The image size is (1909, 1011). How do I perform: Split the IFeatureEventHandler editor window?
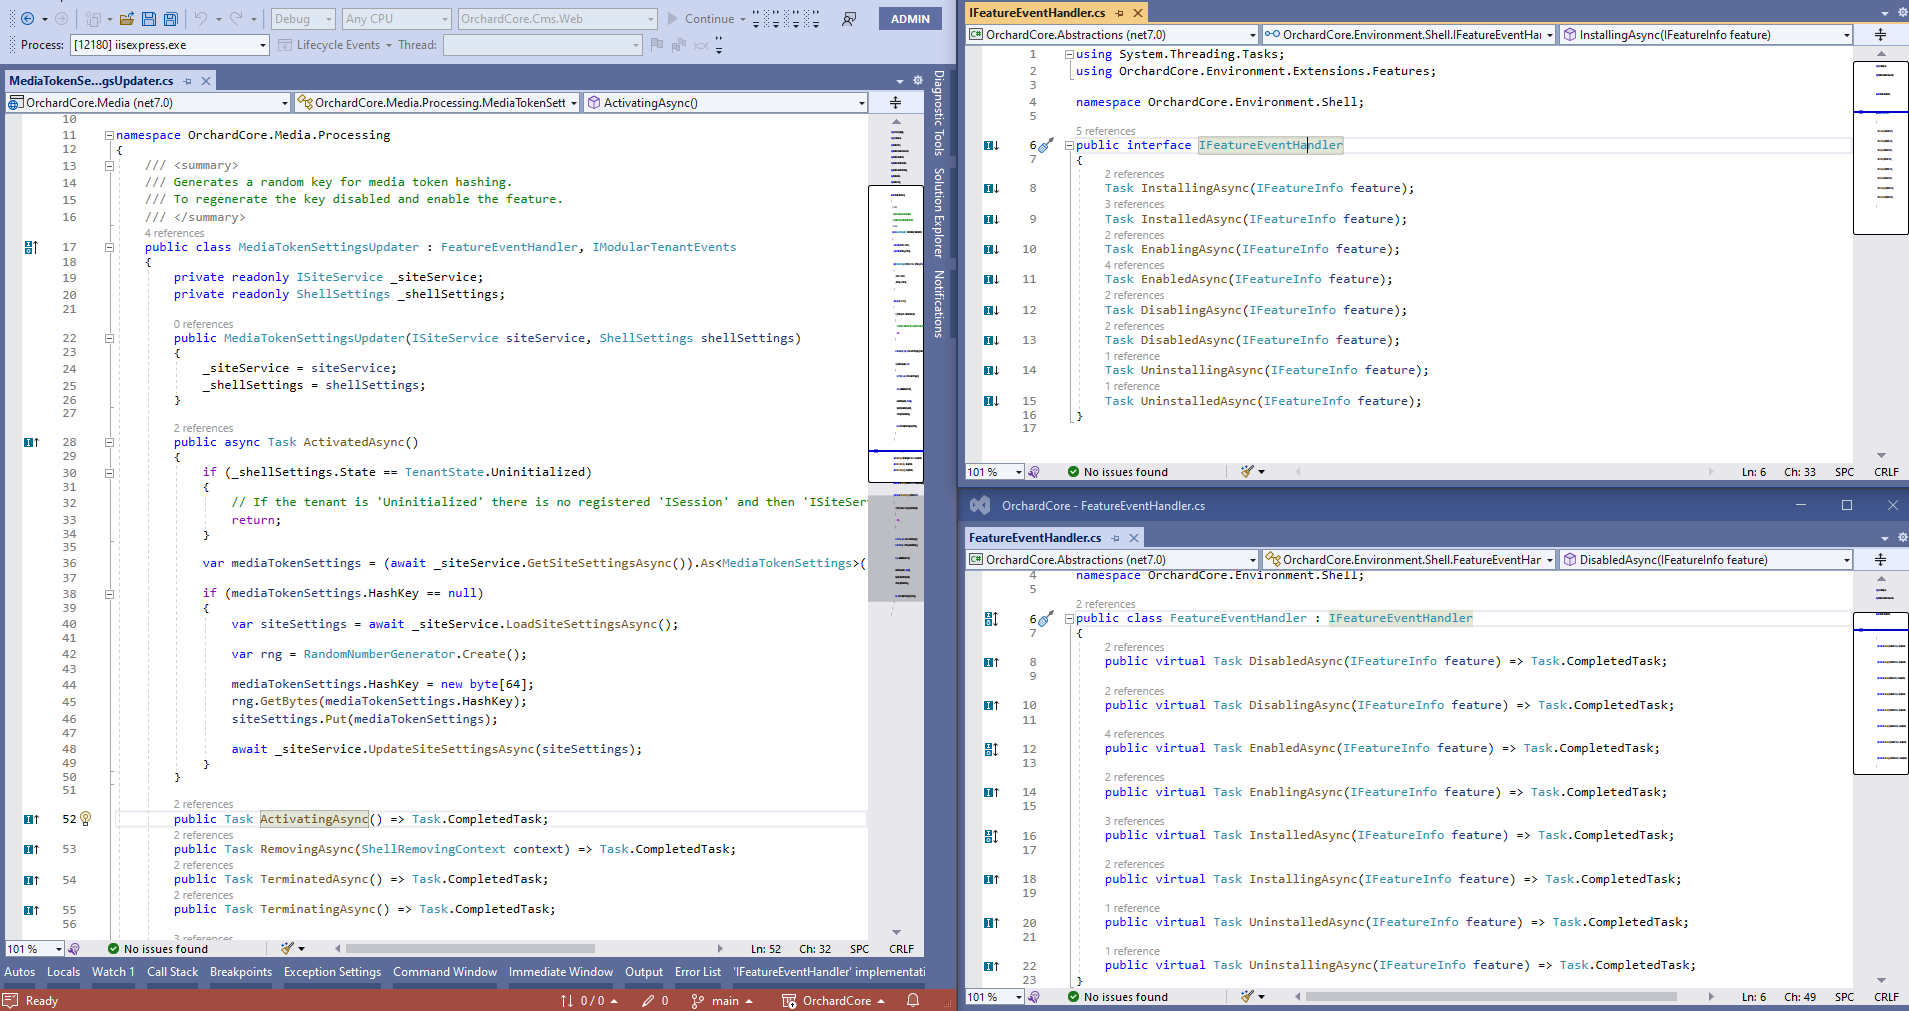tap(1880, 34)
